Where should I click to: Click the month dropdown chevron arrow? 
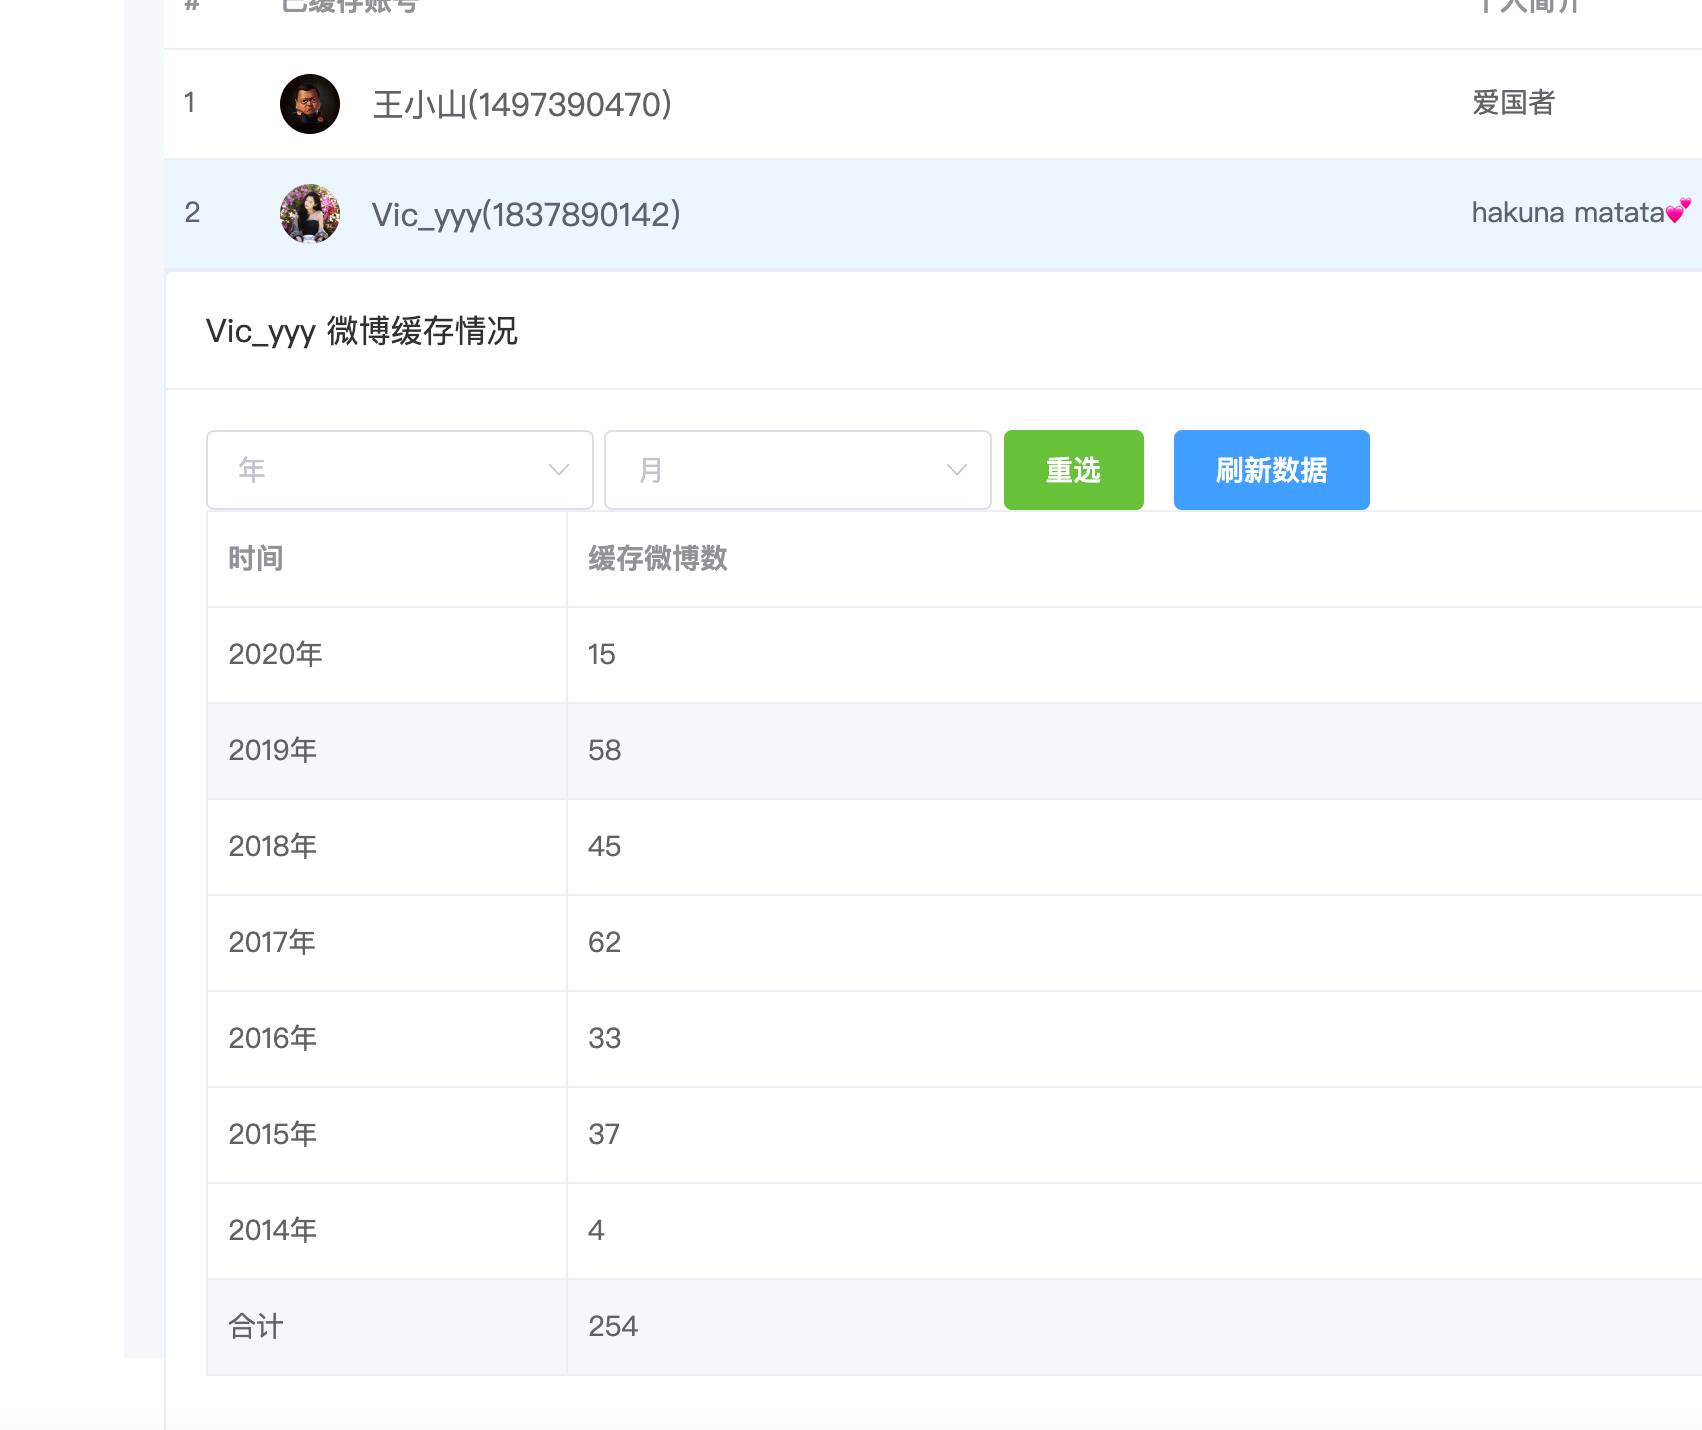957,470
